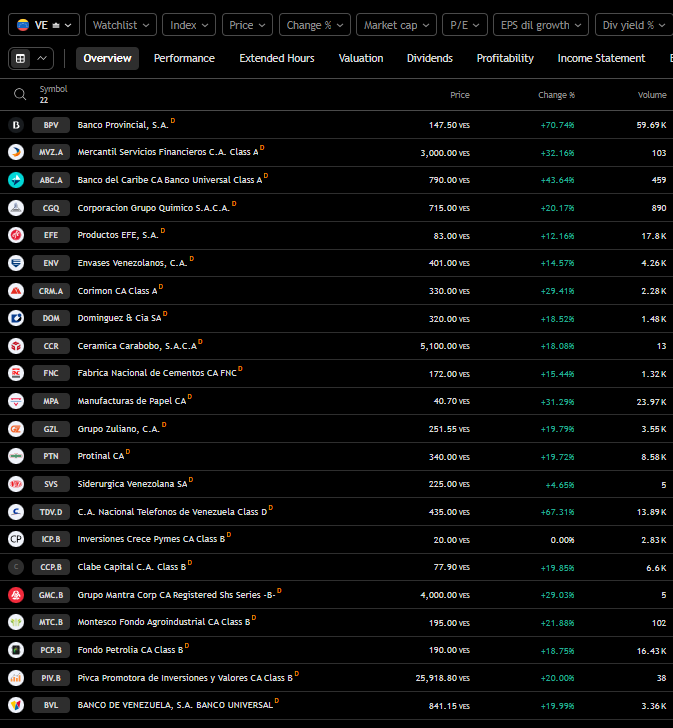Click the Fondo Petrolia logo icon

tap(16, 650)
